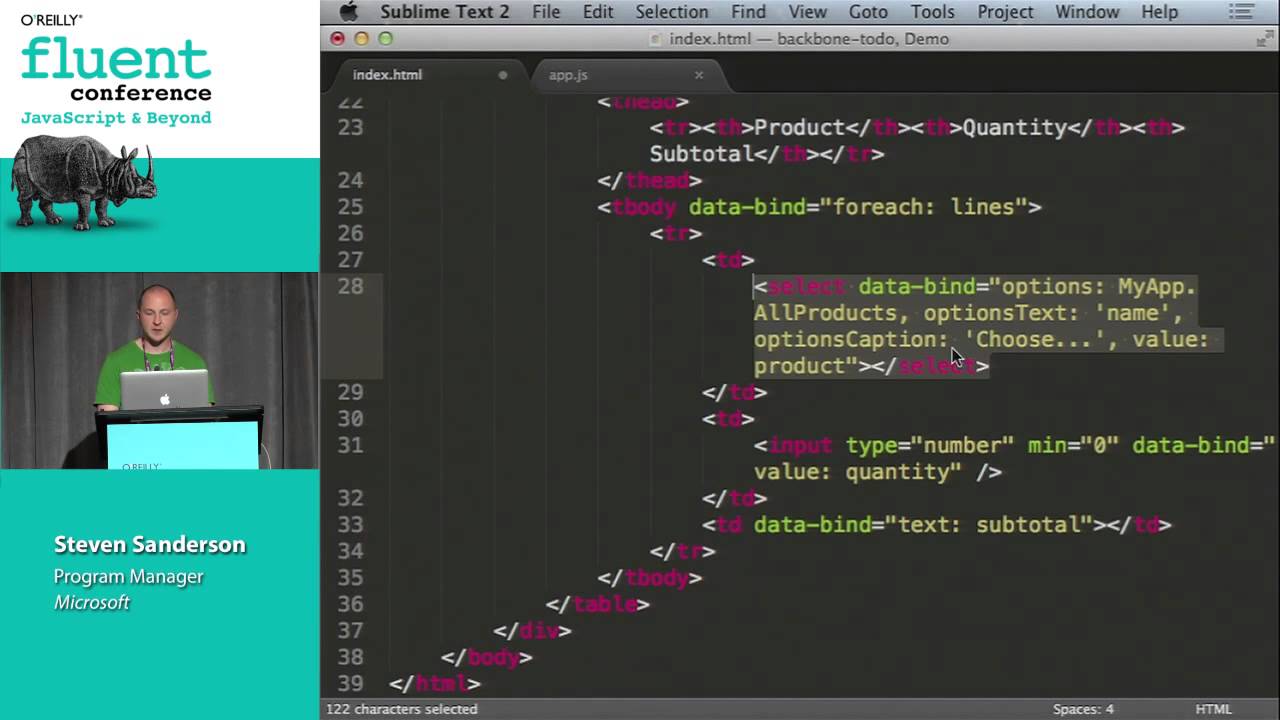The height and width of the screenshot is (720, 1280).
Task: Click the '122 characters selected' status text
Action: [402, 709]
